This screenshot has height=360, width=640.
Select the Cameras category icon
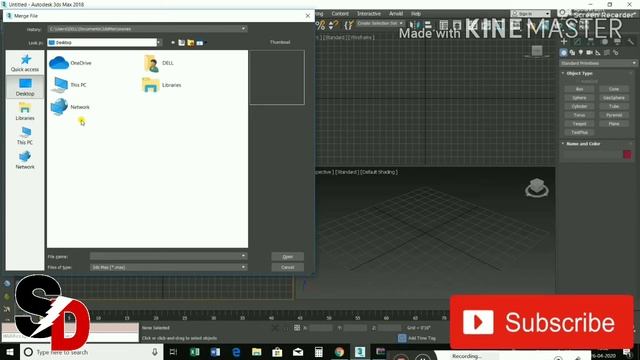(x=589, y=53)
